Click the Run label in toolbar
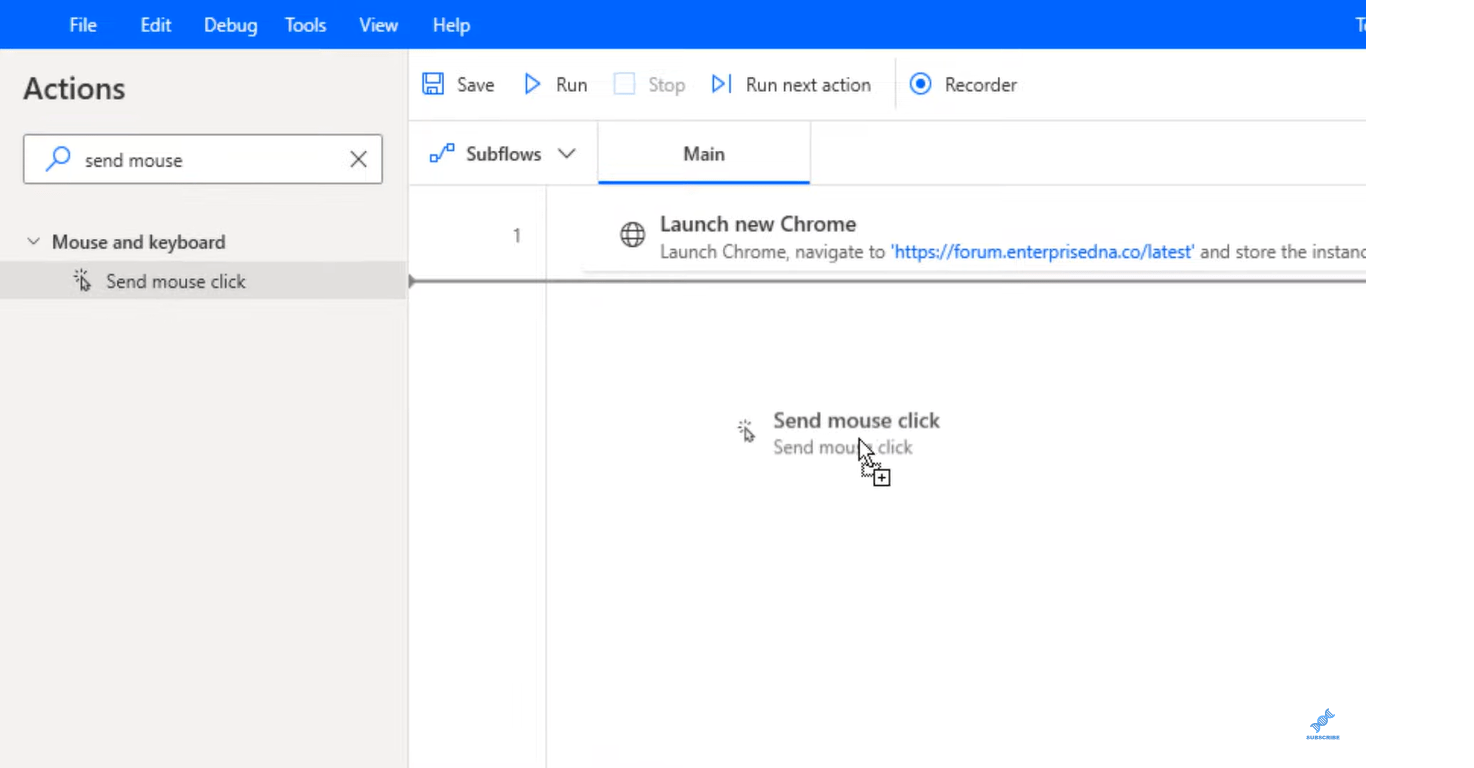The width and height of the screenshot is (1474, 768). 571,85
